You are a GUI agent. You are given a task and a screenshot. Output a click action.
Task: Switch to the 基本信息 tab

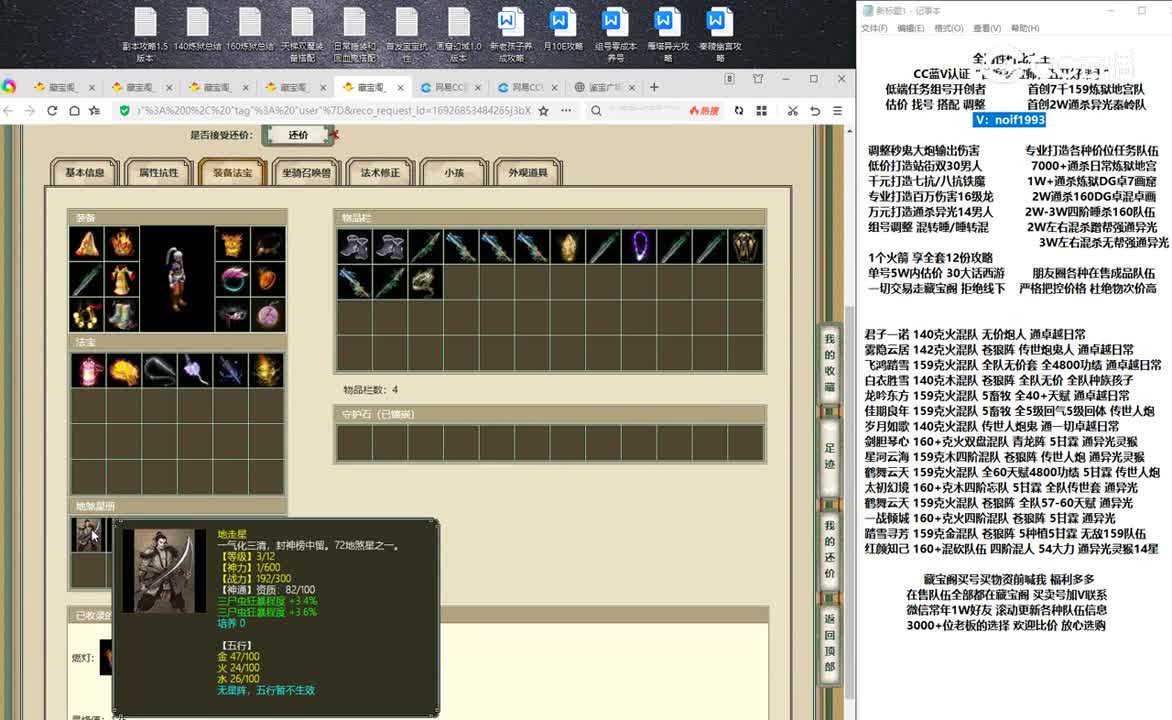coord(84,173)
